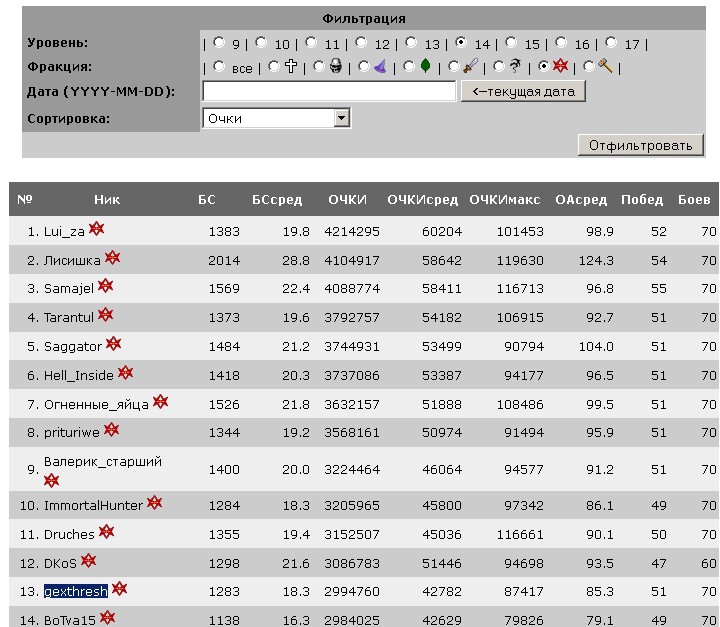Click the Ник column header

pos(107,199)
